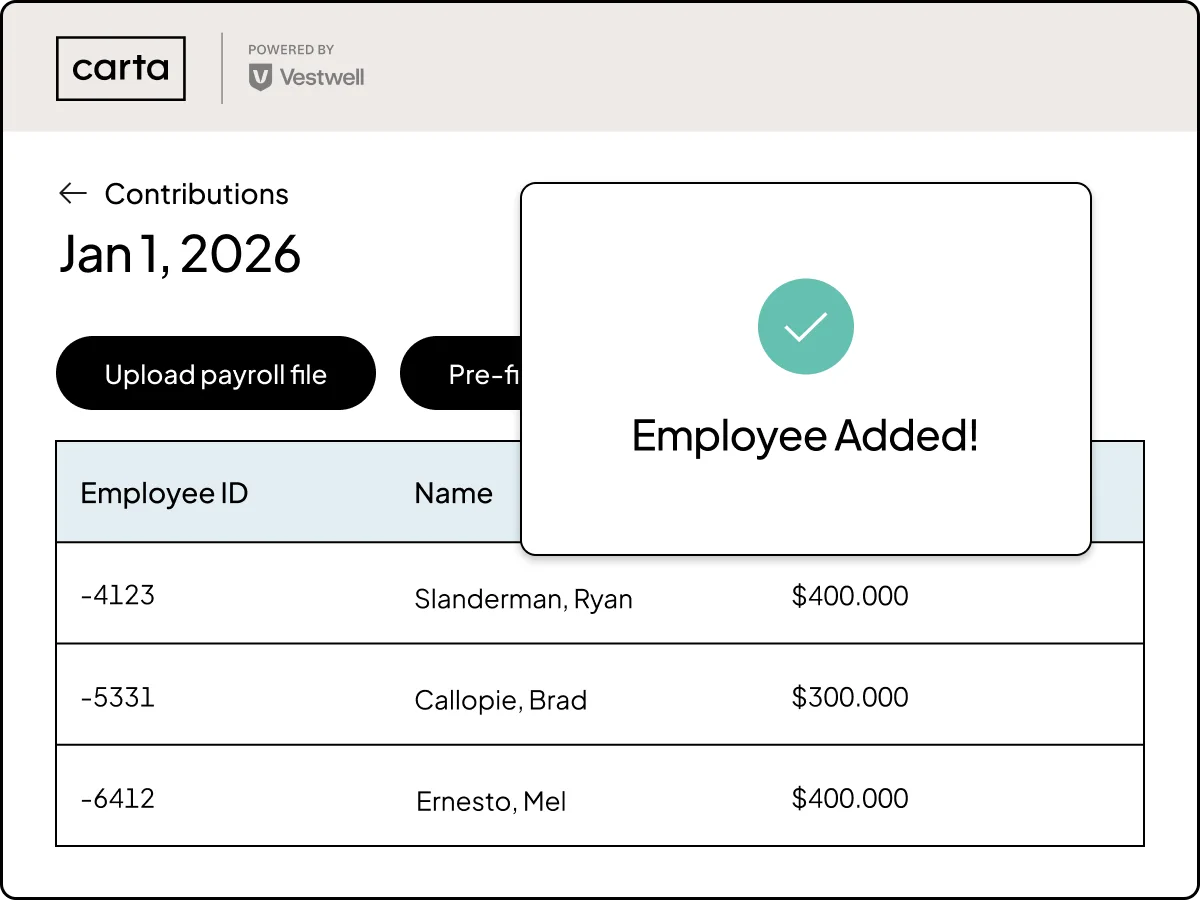This screenshot has height=900, width=1200.
Task: Click employee ID -6412
Action: point(118,798)
